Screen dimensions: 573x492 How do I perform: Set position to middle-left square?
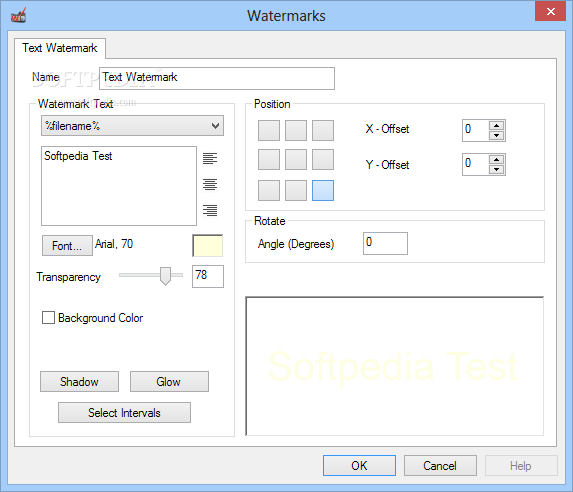point(269,159)
